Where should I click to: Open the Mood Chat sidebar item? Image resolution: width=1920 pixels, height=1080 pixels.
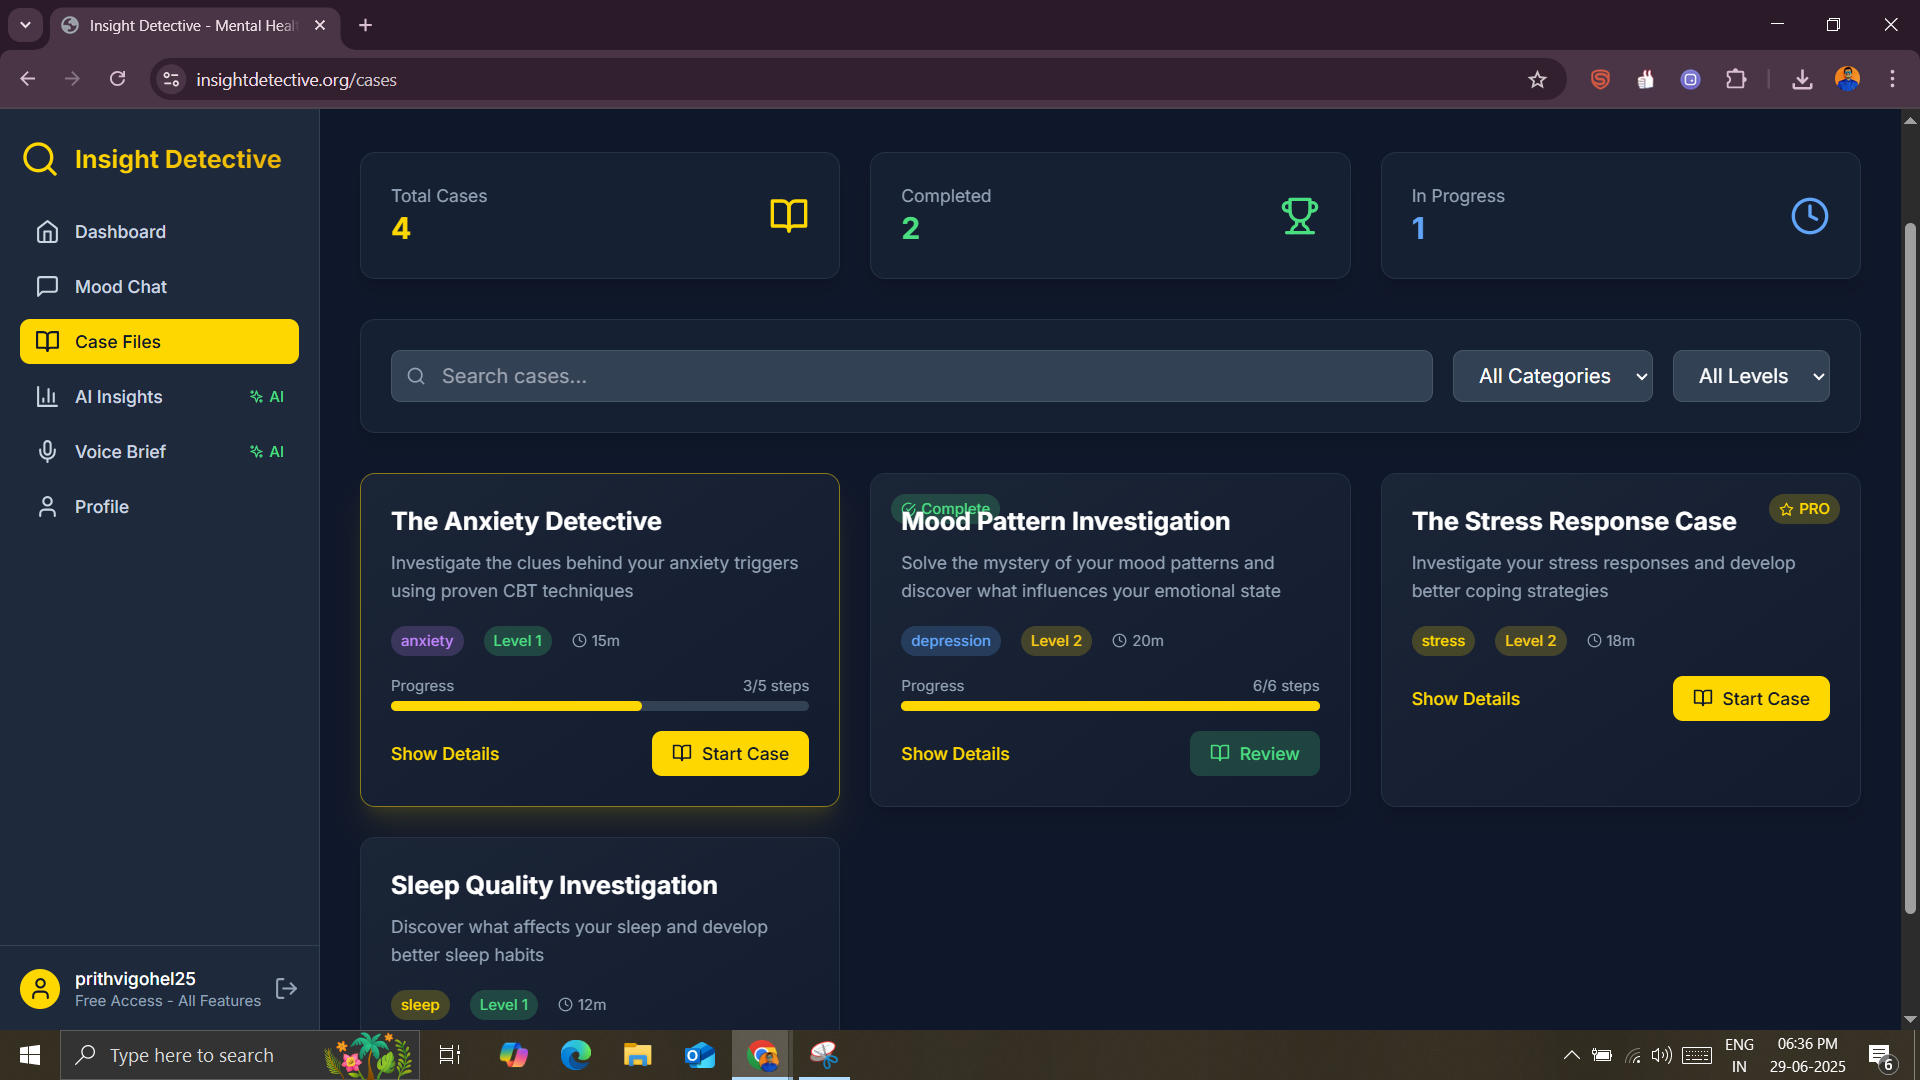pyautogui.click(x=121, y=287)
